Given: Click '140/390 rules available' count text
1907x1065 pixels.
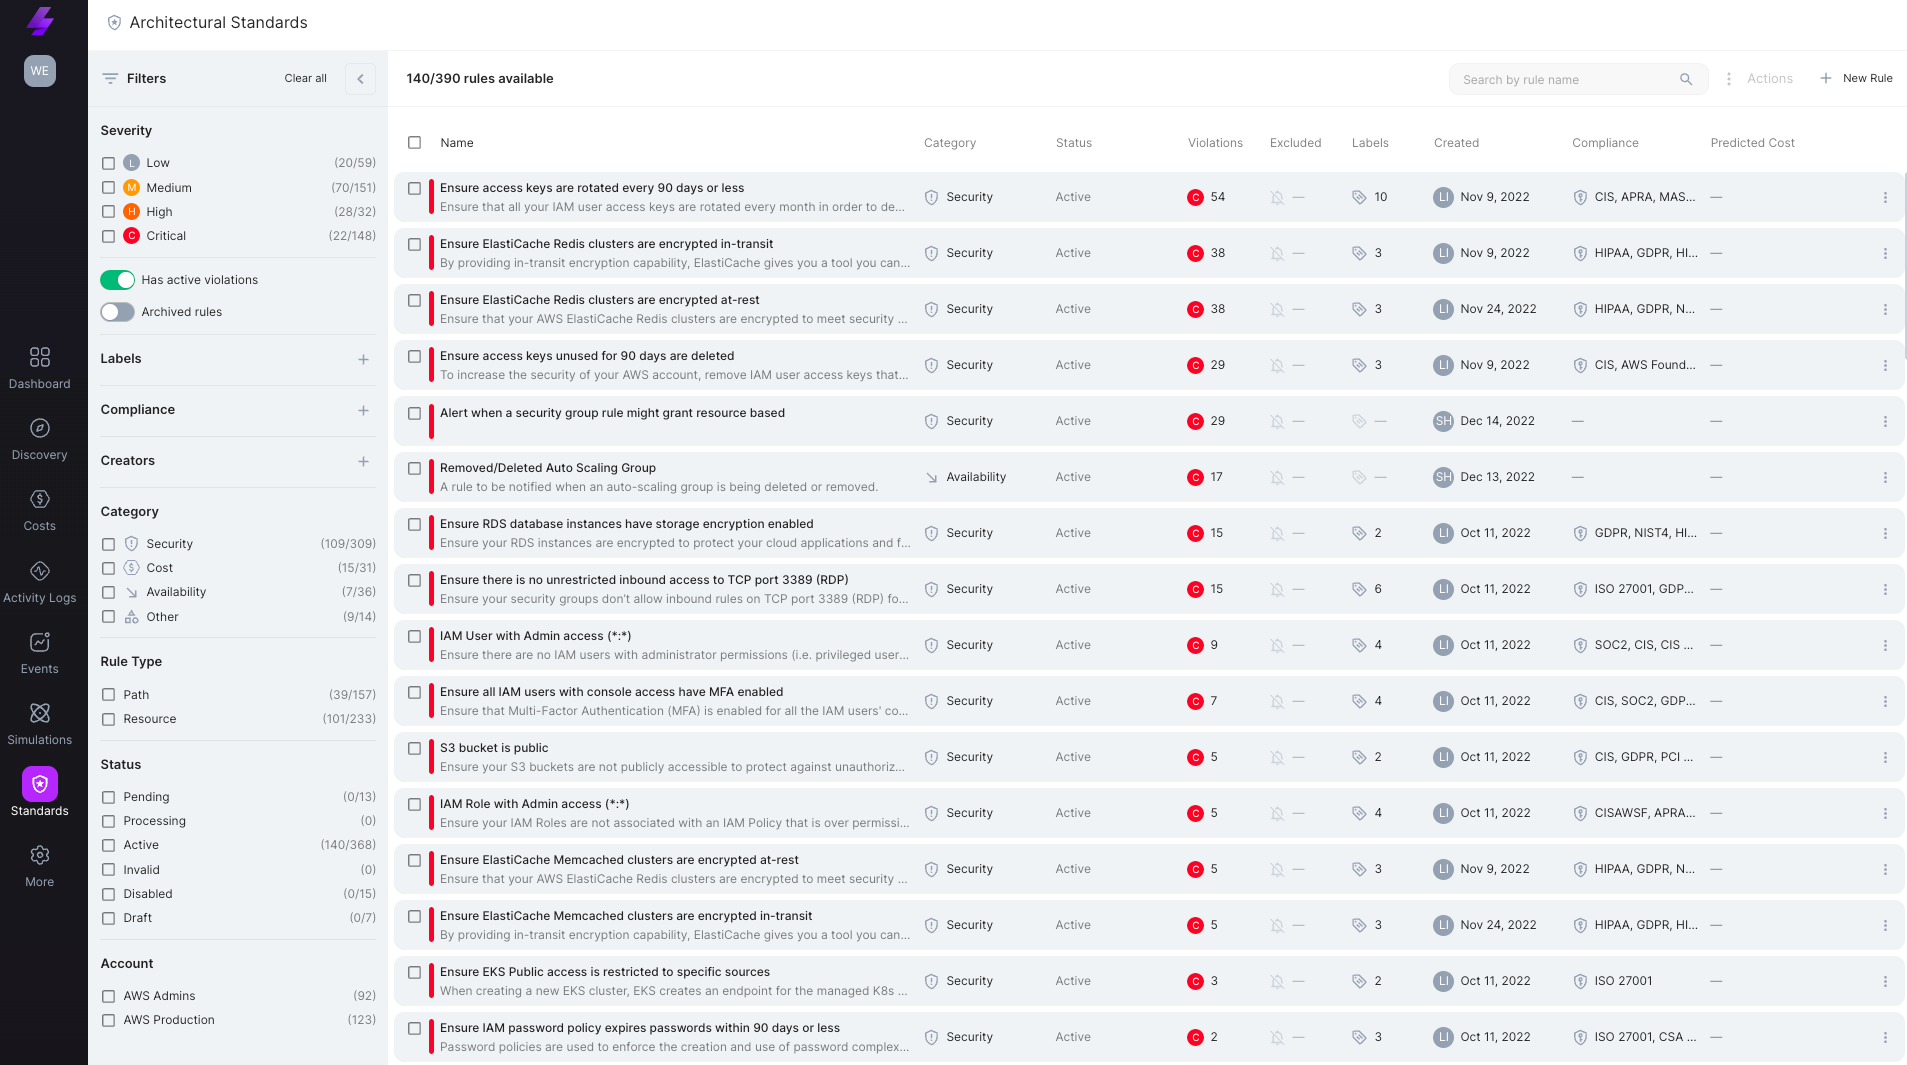Looking at the screenshot, I should [480, 79].
